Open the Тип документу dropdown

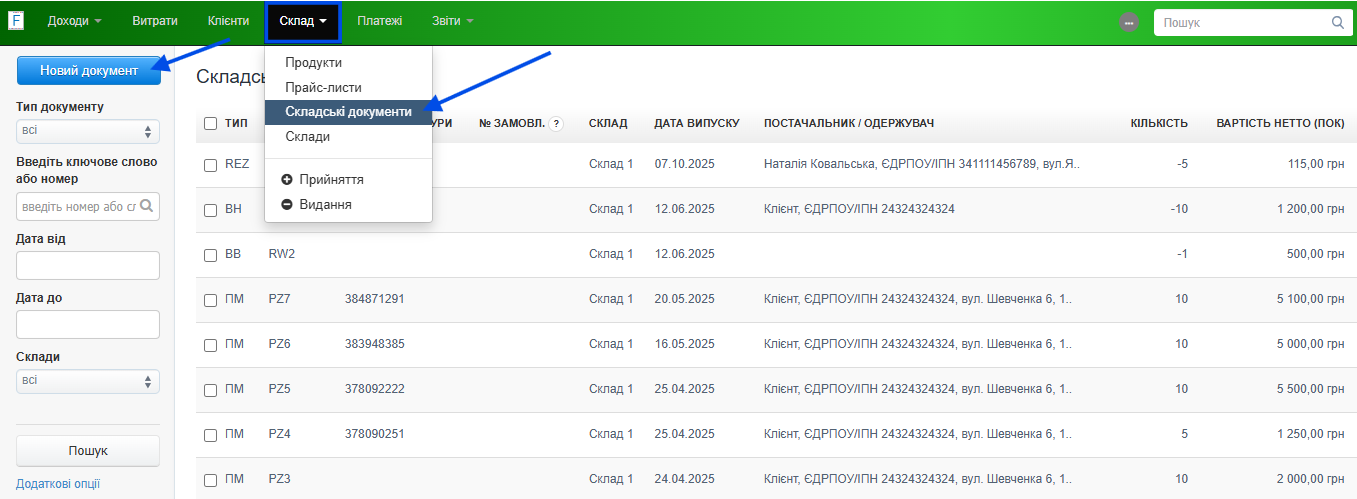pyautogui.click(x=88, y=131)
